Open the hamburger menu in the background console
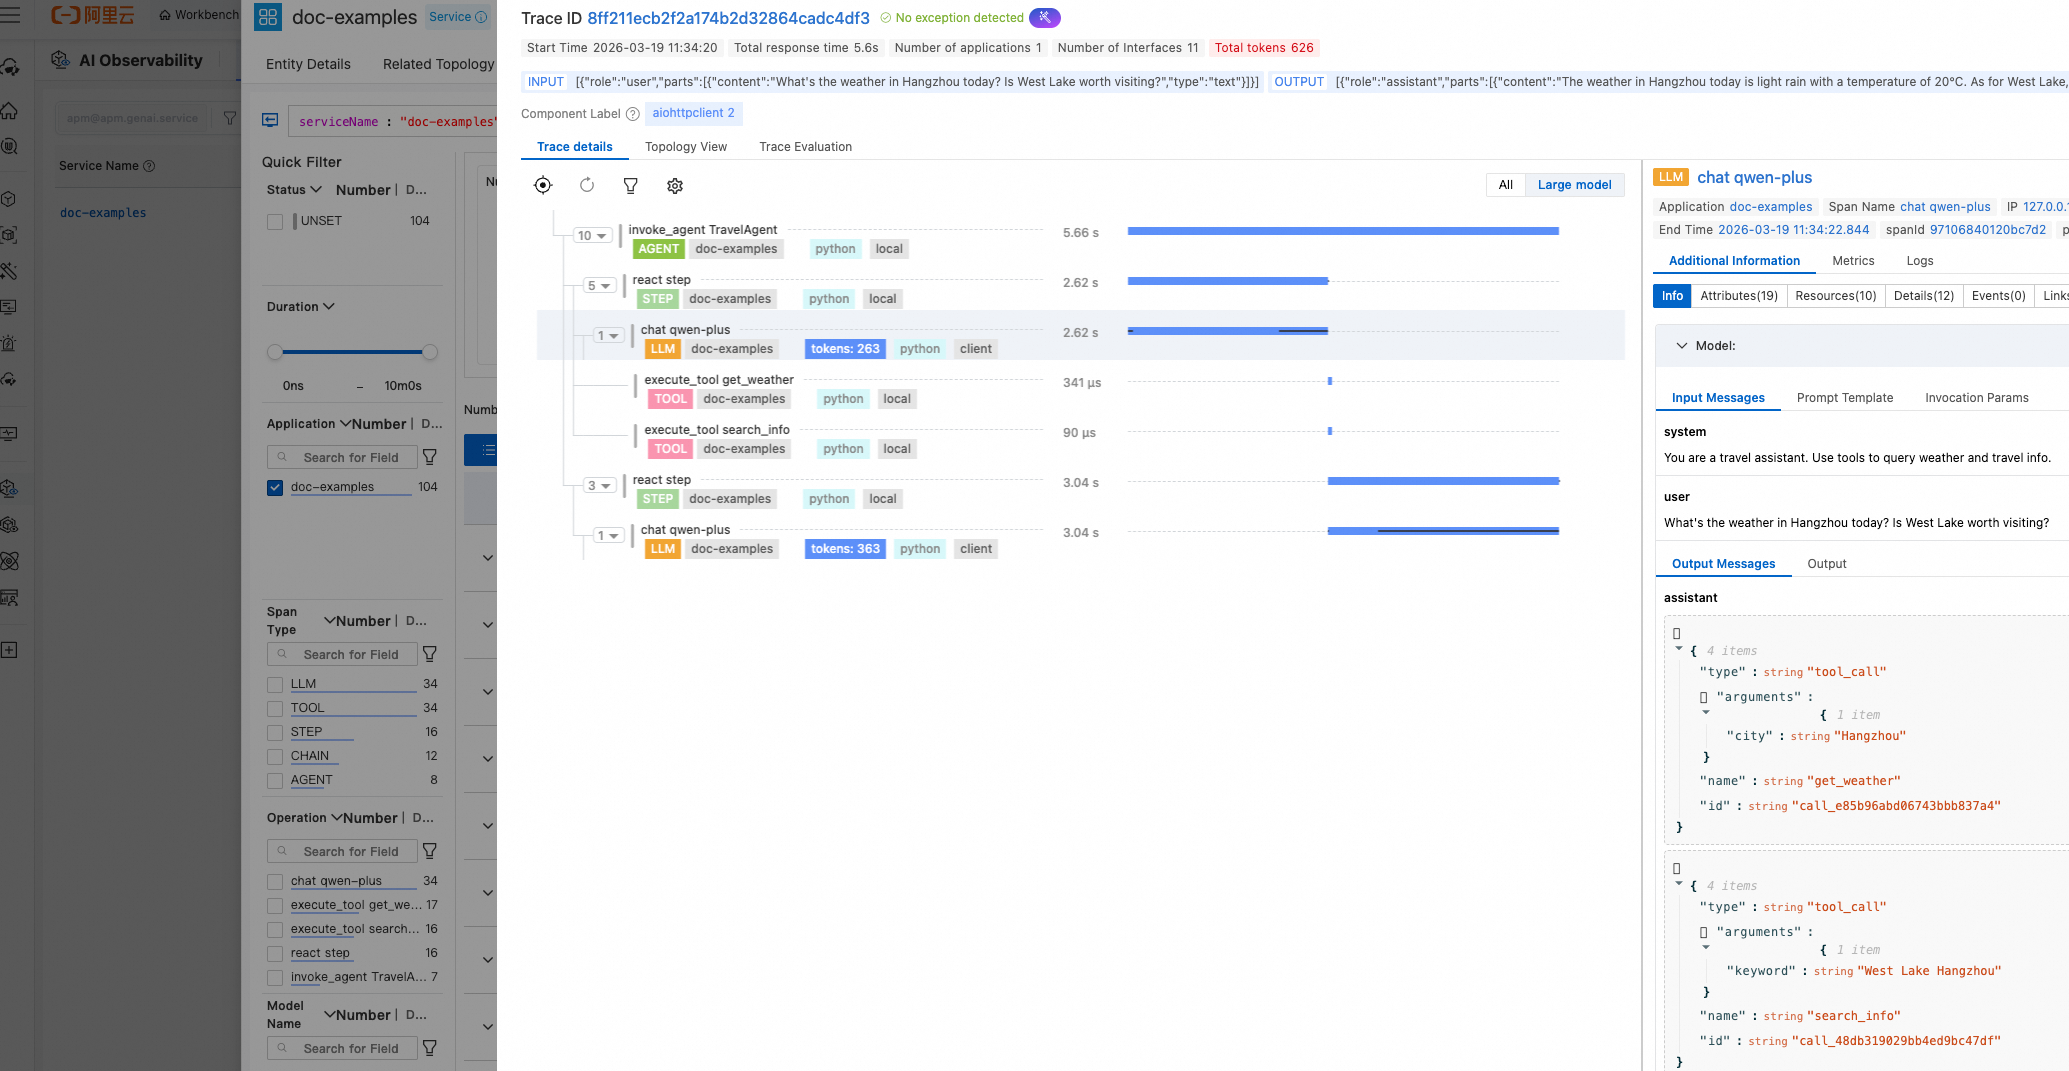Screen dimensions: 2069x1071 pyautogui.click(x=10, y=15)
